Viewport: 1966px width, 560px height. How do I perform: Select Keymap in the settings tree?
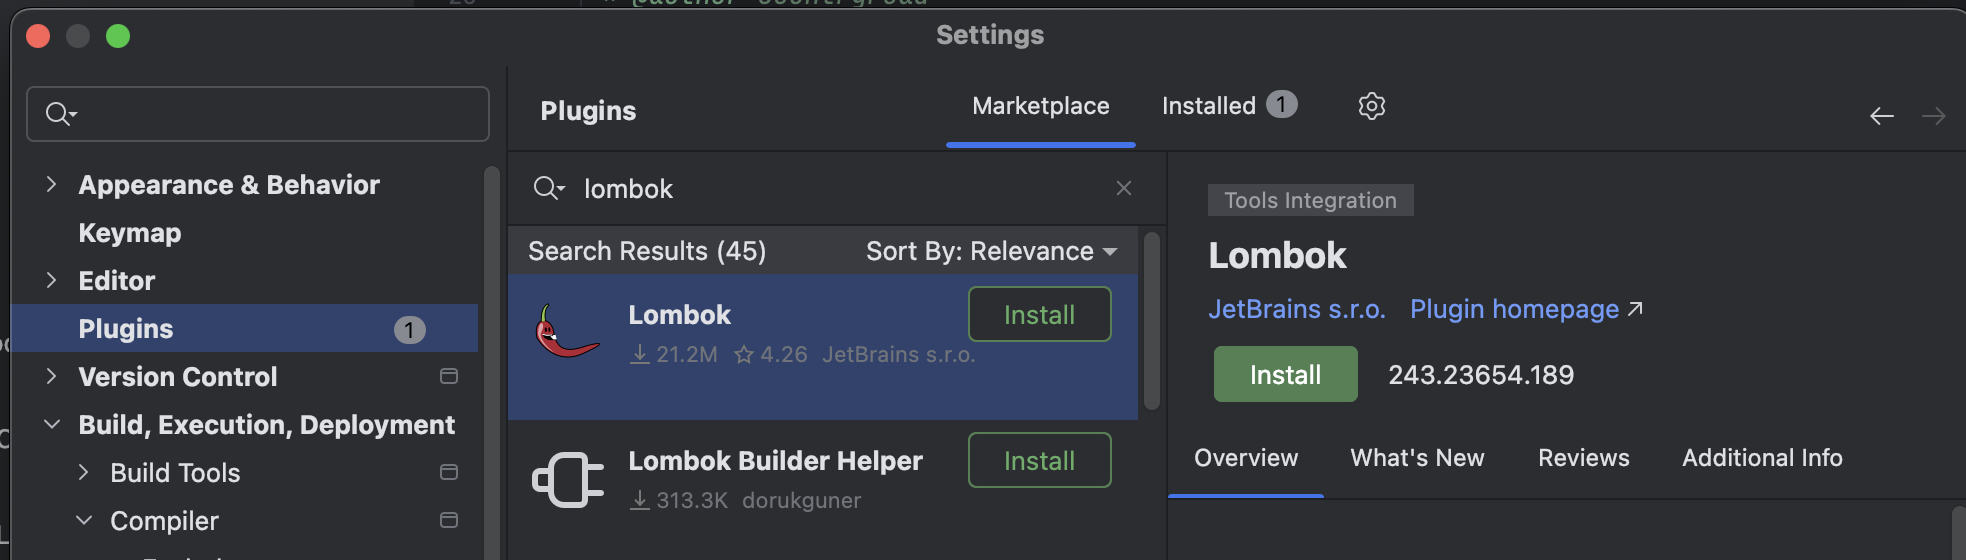[130, 233]
